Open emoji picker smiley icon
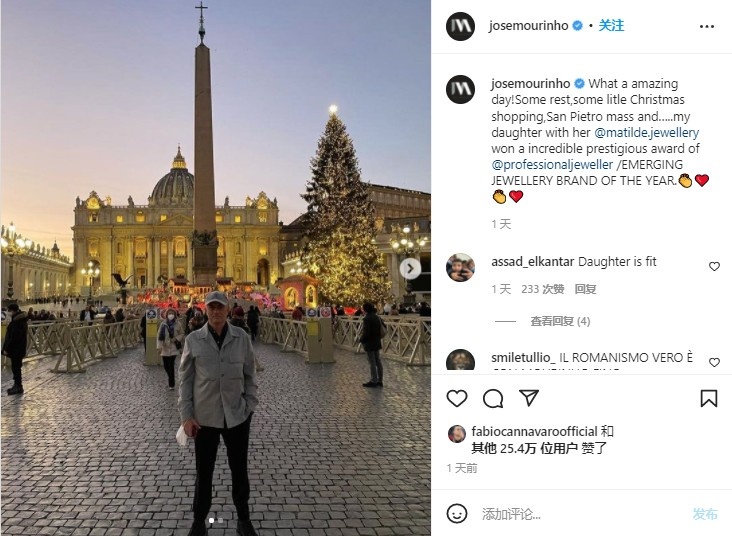The image size is (732, 536). coord(457,514)
